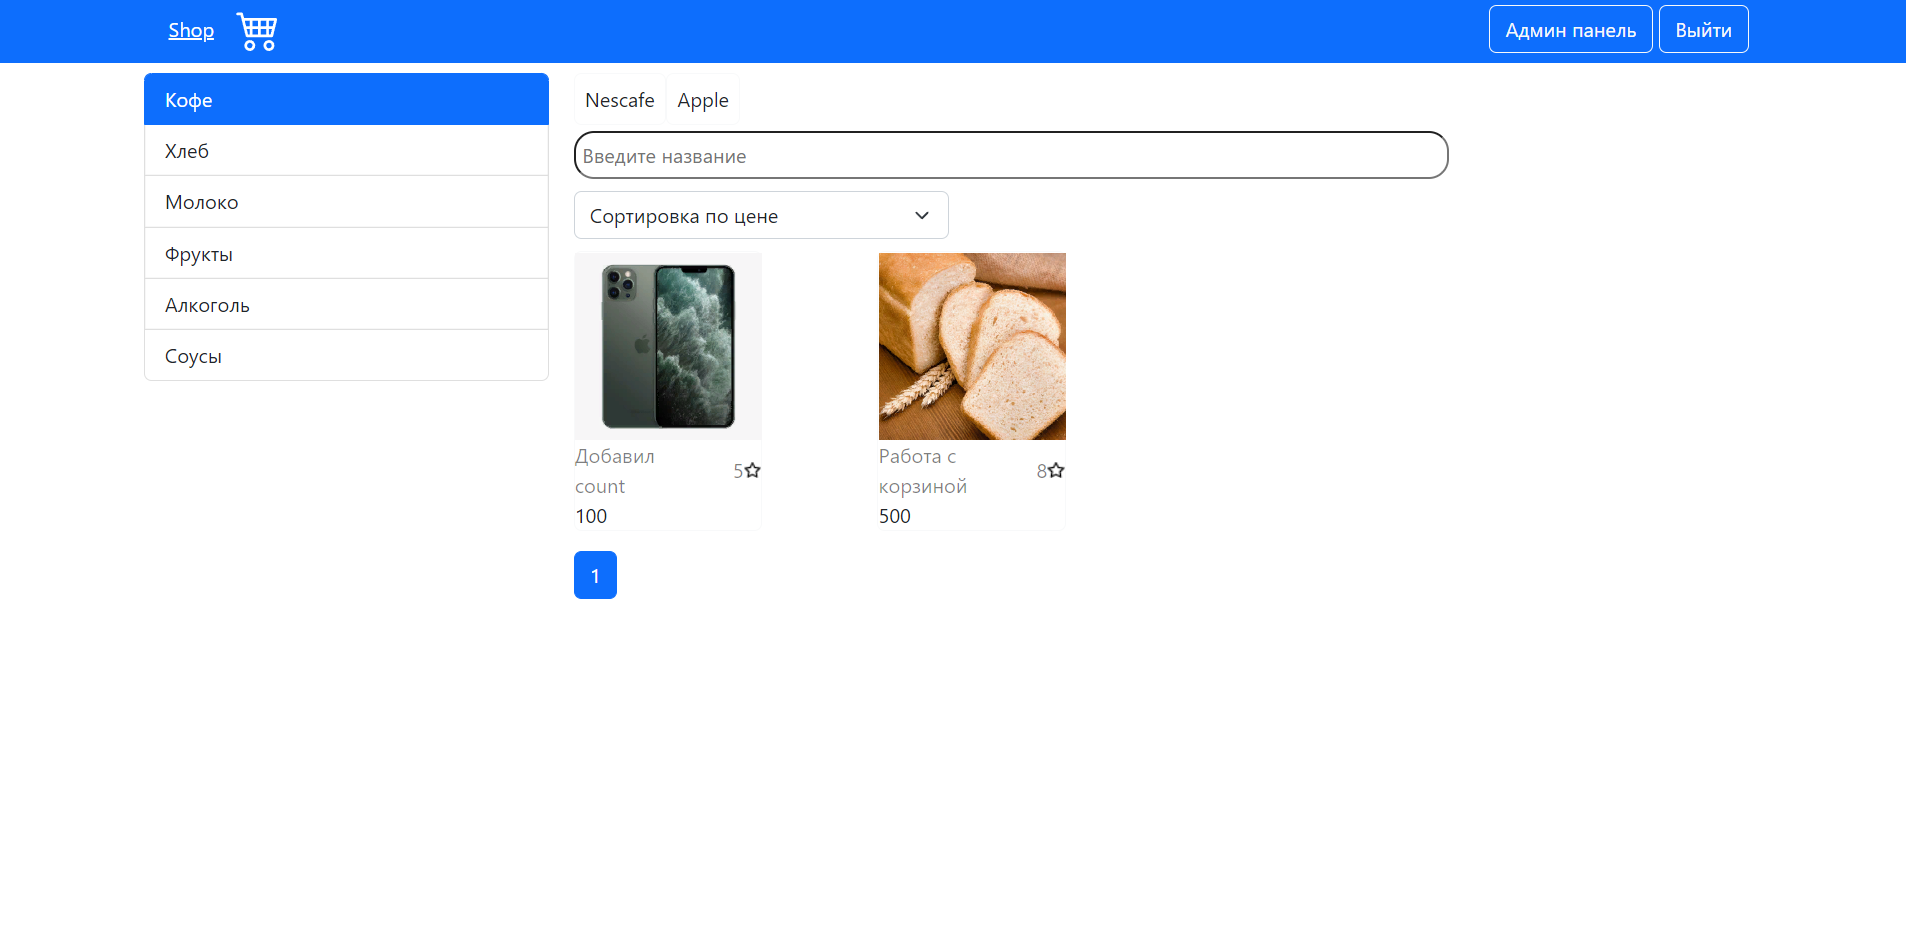
Task: Select the Nescafe brand filter
Action: tap(619, 99)
